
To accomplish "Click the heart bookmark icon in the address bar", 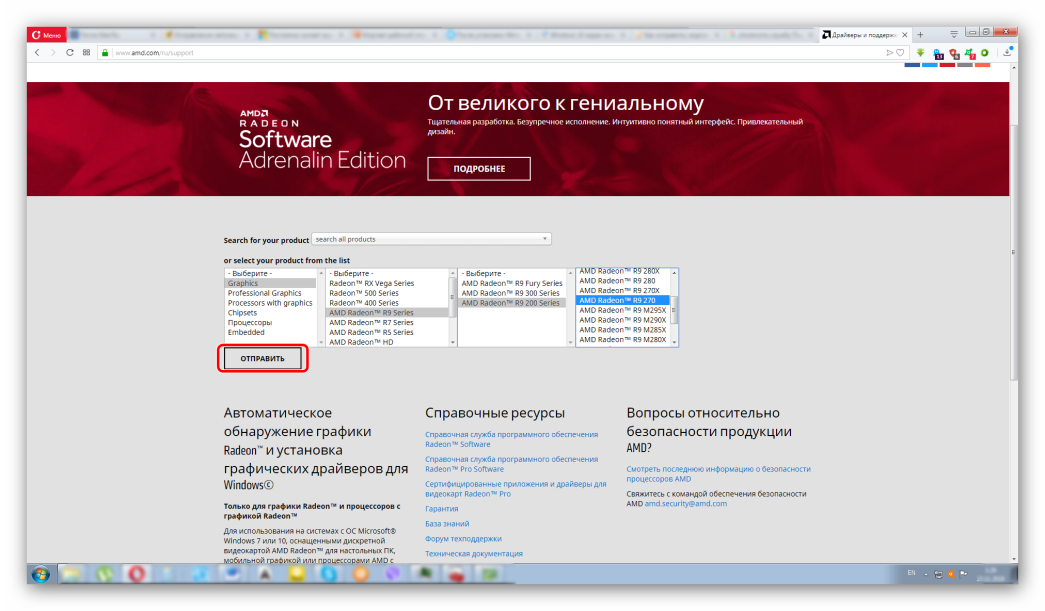I will pos(900,52).
